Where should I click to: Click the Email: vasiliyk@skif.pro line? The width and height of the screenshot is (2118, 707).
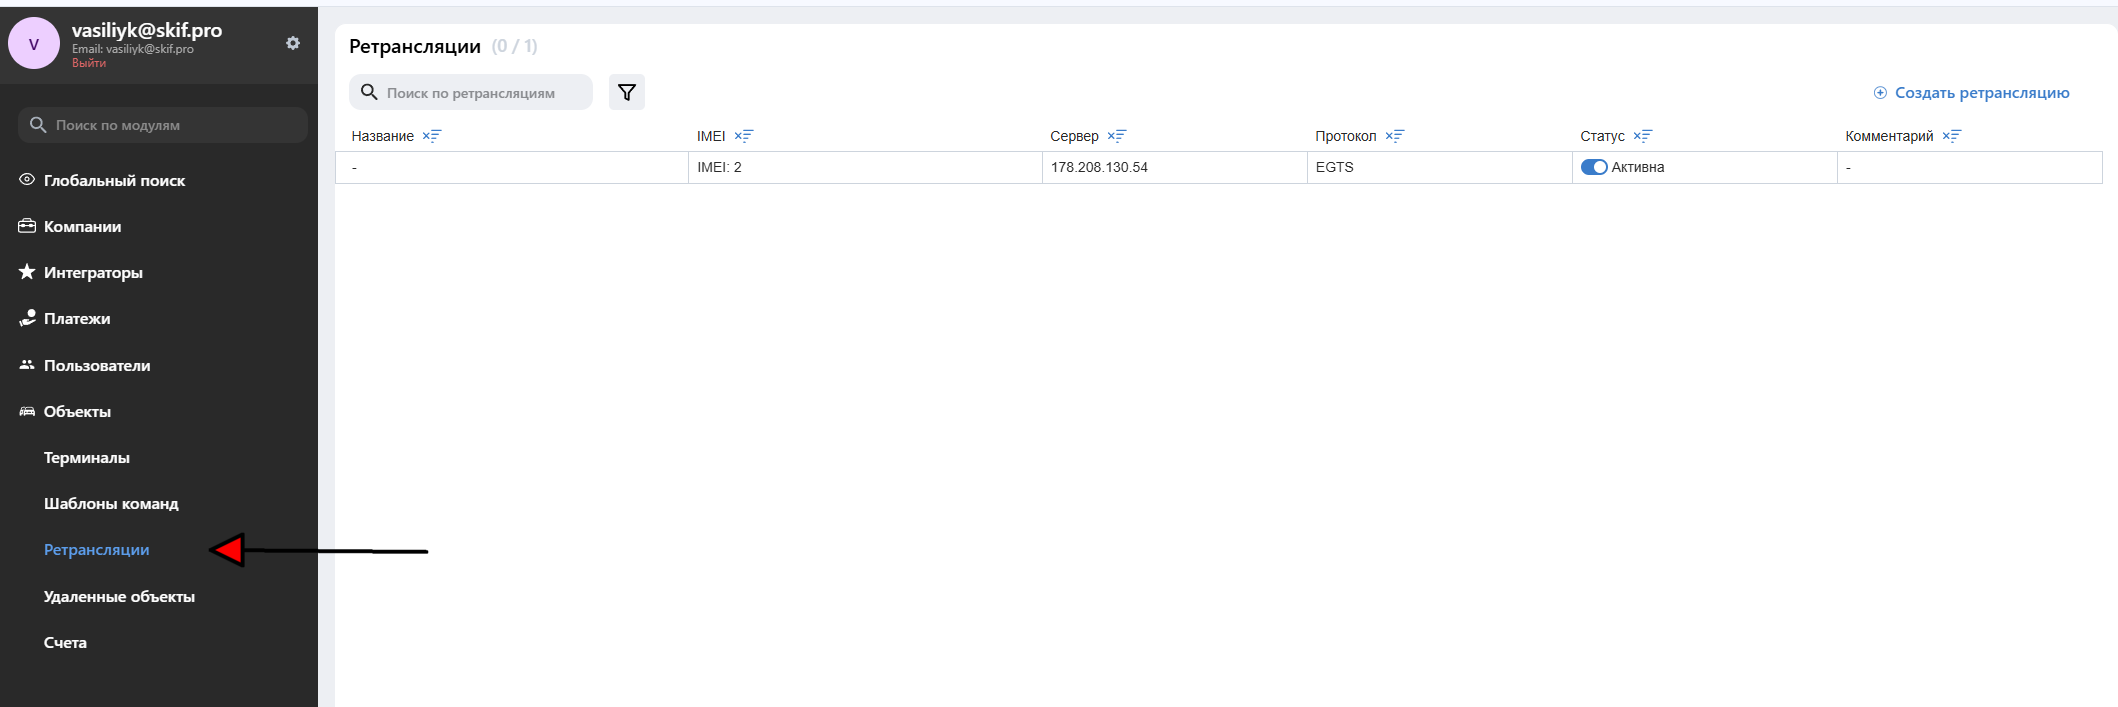point(133,49)
